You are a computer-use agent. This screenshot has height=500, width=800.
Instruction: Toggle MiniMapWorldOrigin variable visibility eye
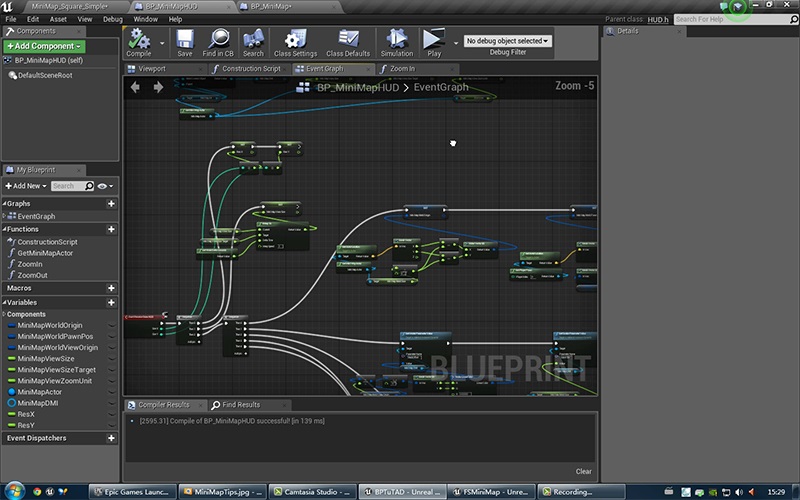tap(111, 326)
